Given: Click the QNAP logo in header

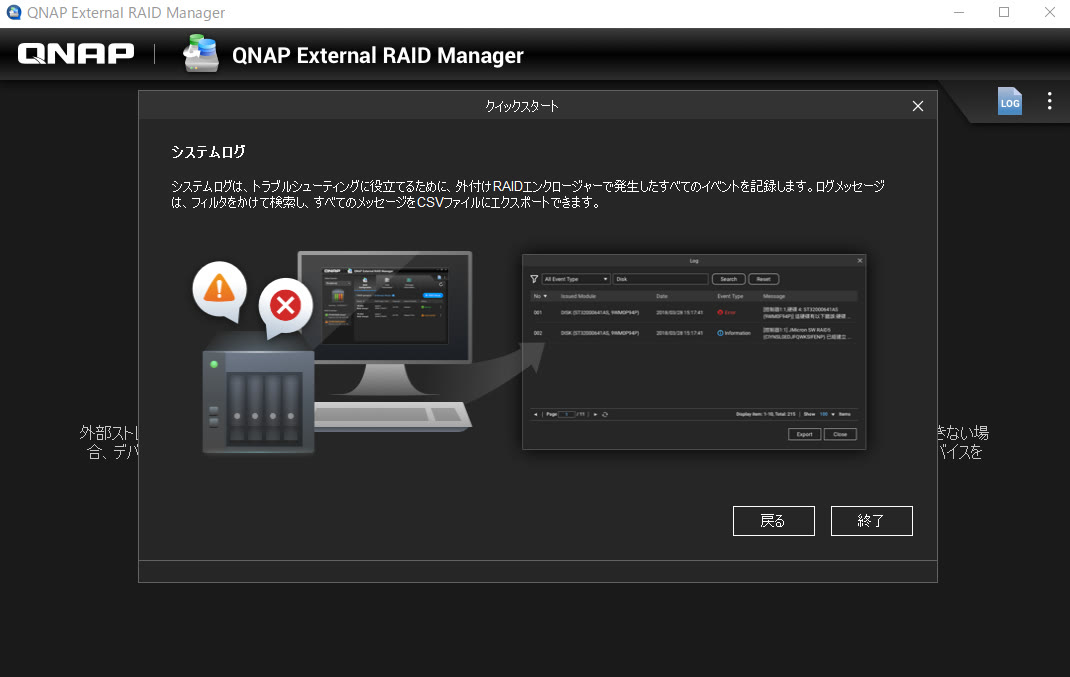Looking at the screenshot, I should pyautogui.click(x=76, y=53).
